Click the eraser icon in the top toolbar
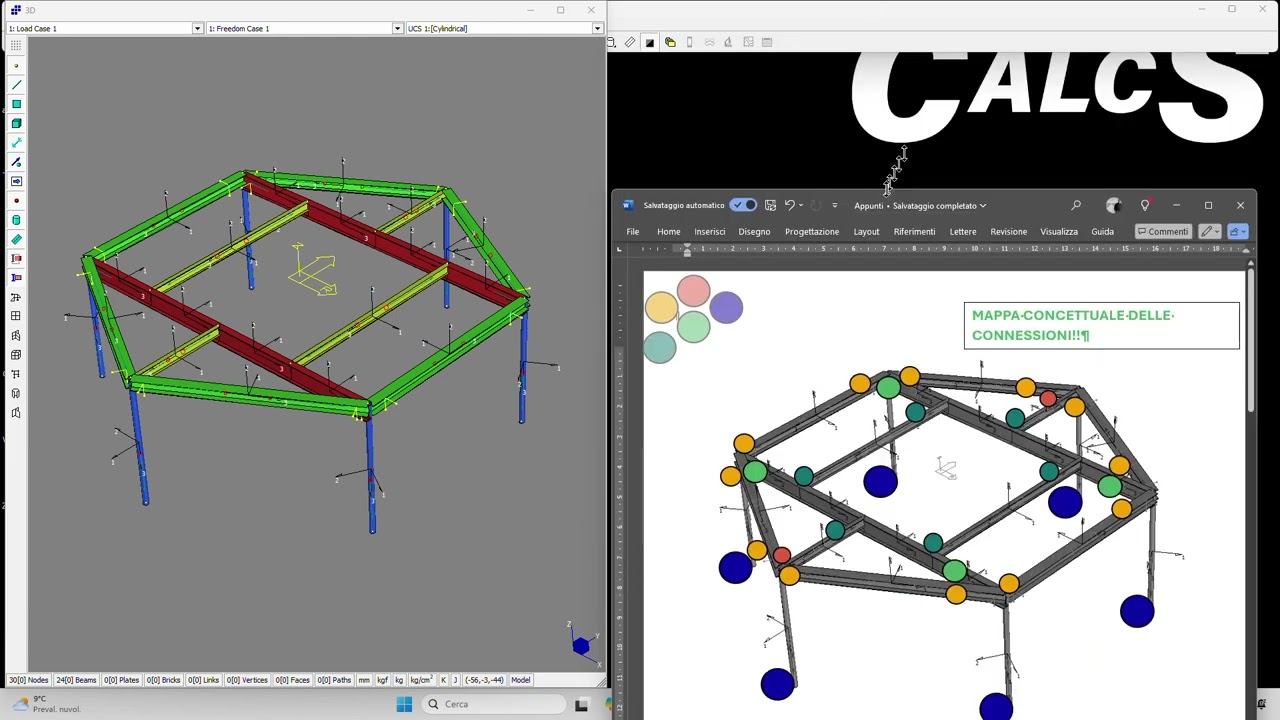Image resolution: width=1280 pixels, height=720 pixels. (x=630, y=42)
